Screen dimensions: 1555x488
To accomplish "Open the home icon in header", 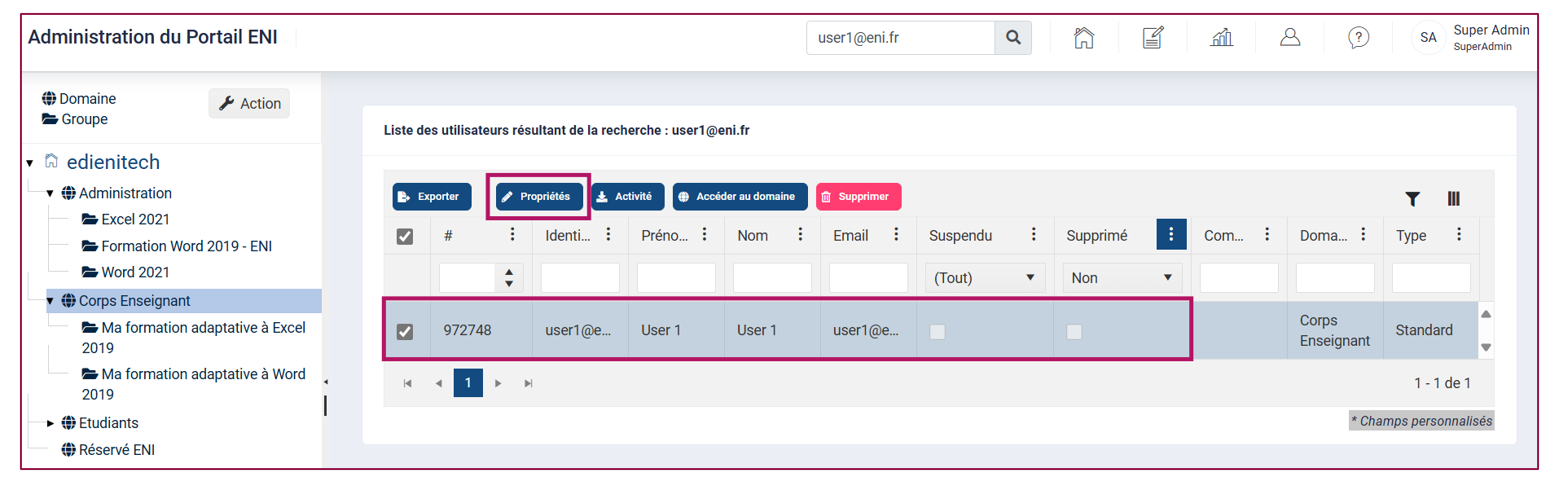I will coord(1082,38).
